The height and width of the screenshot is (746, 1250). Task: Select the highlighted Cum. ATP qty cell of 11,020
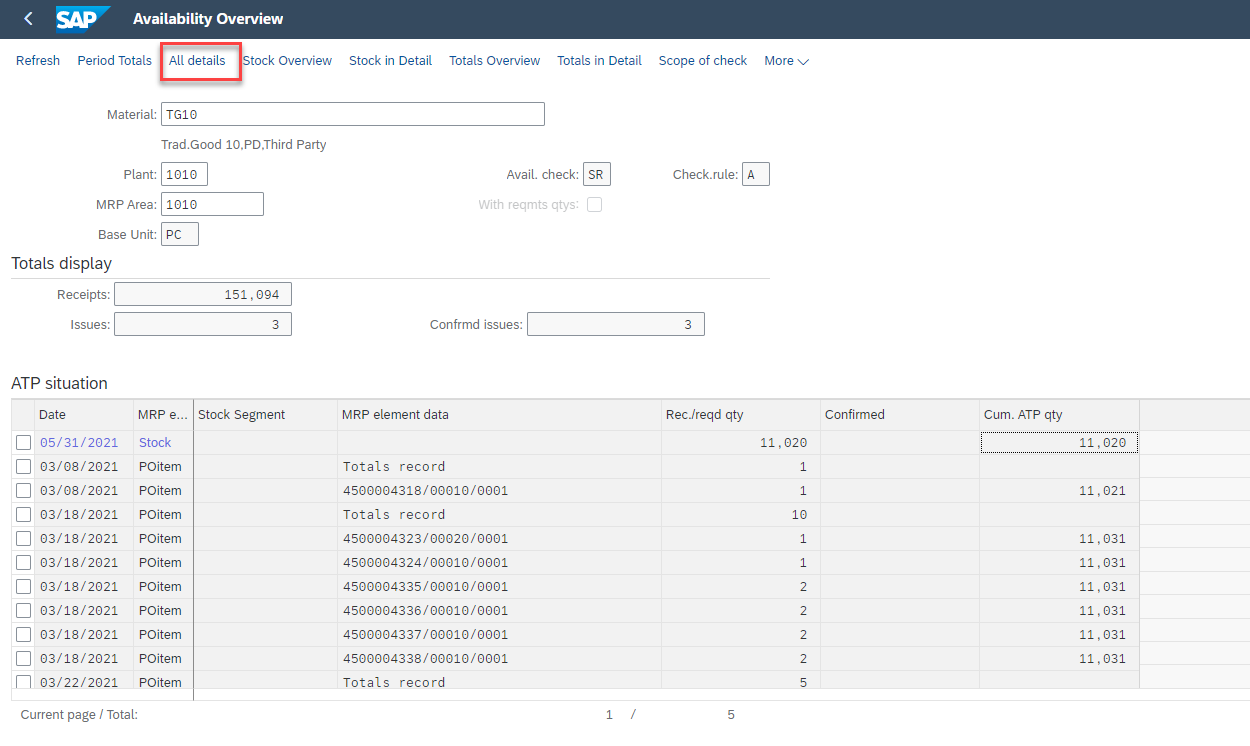point(1058,442)
